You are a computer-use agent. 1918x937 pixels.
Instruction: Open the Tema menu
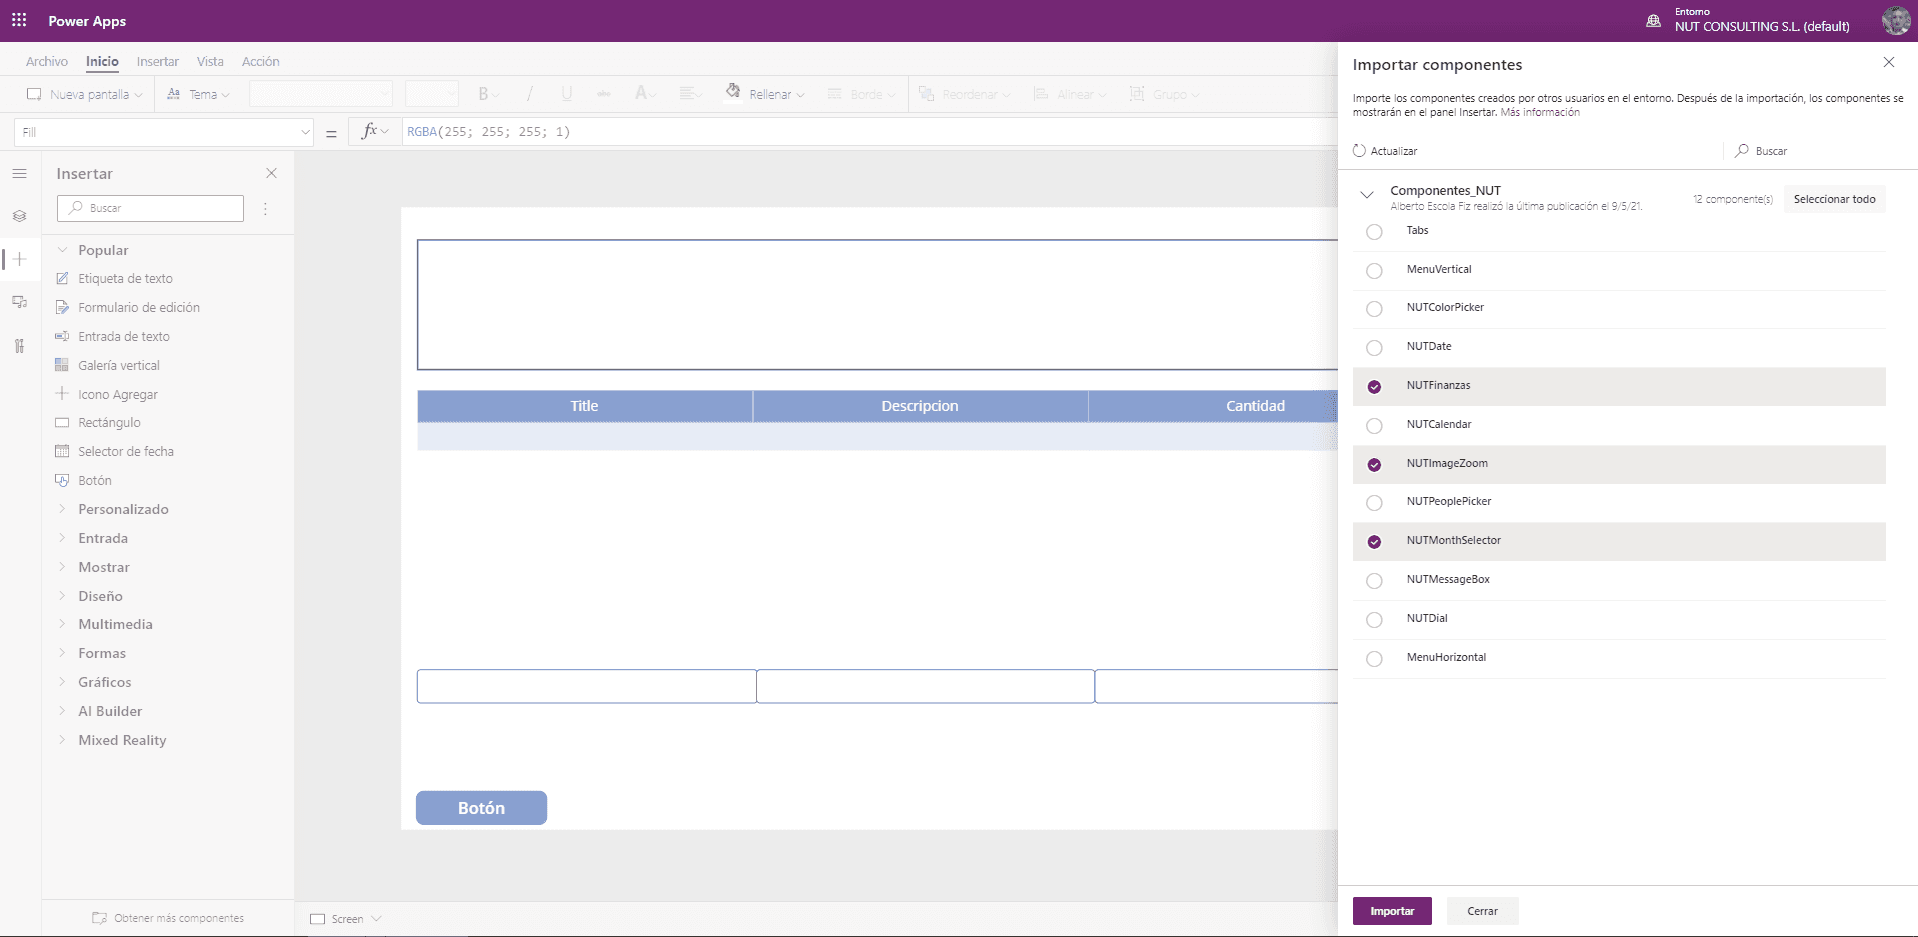pos(198,94)
